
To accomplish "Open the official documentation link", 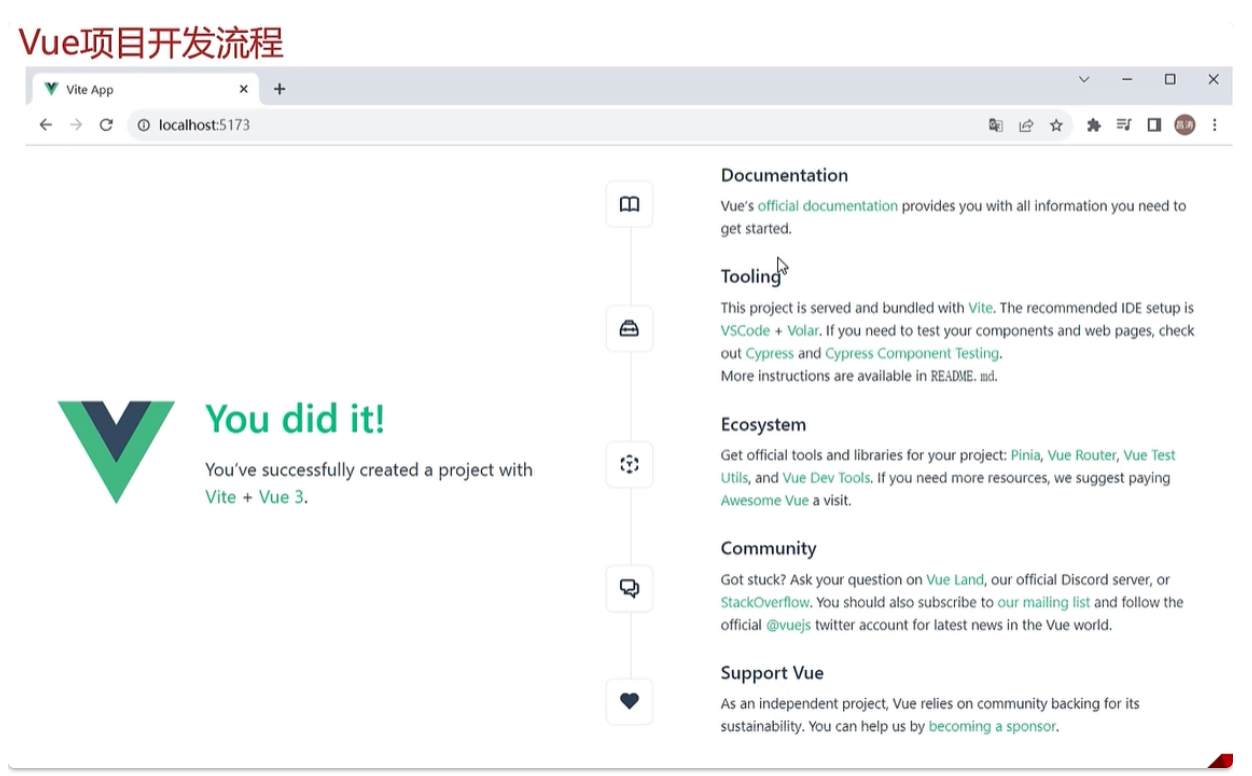I will (827, 206).
